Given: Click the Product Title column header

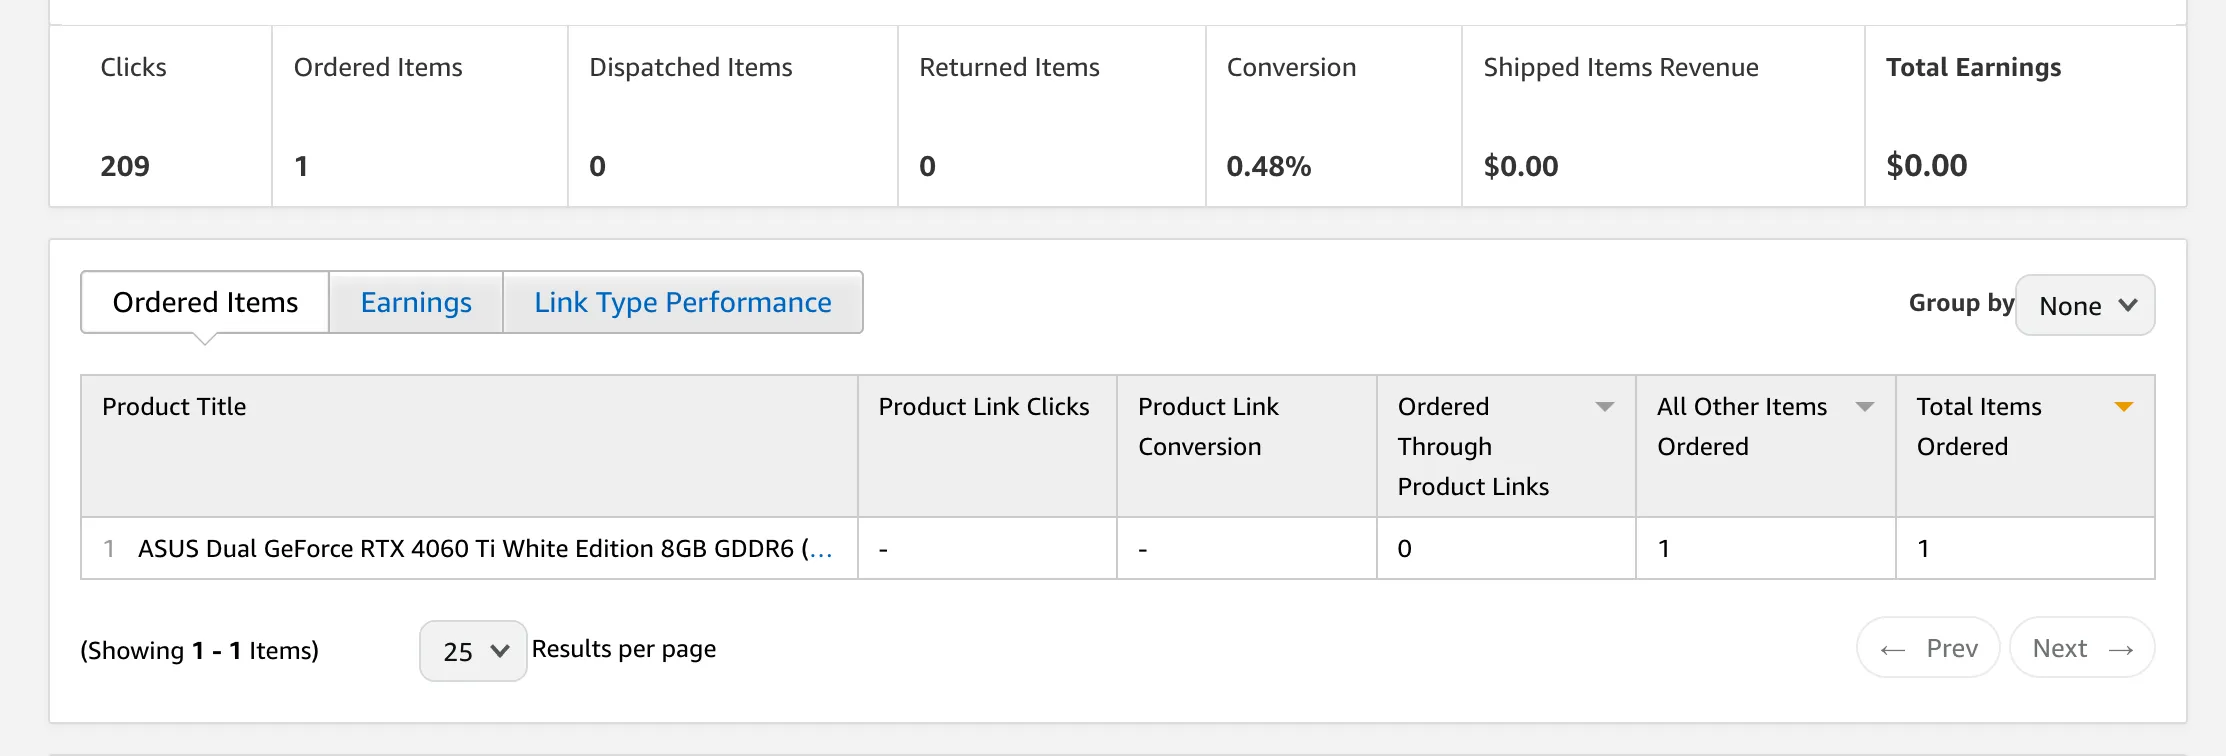Looking at the screenshot, I should coord(174,407).
